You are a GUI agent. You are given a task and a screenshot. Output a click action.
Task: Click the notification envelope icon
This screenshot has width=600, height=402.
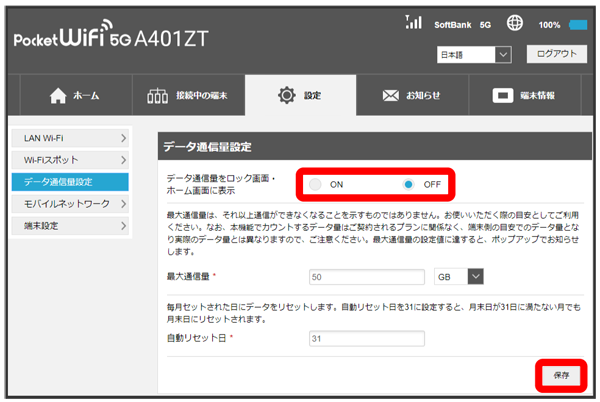tap(392, 96)
